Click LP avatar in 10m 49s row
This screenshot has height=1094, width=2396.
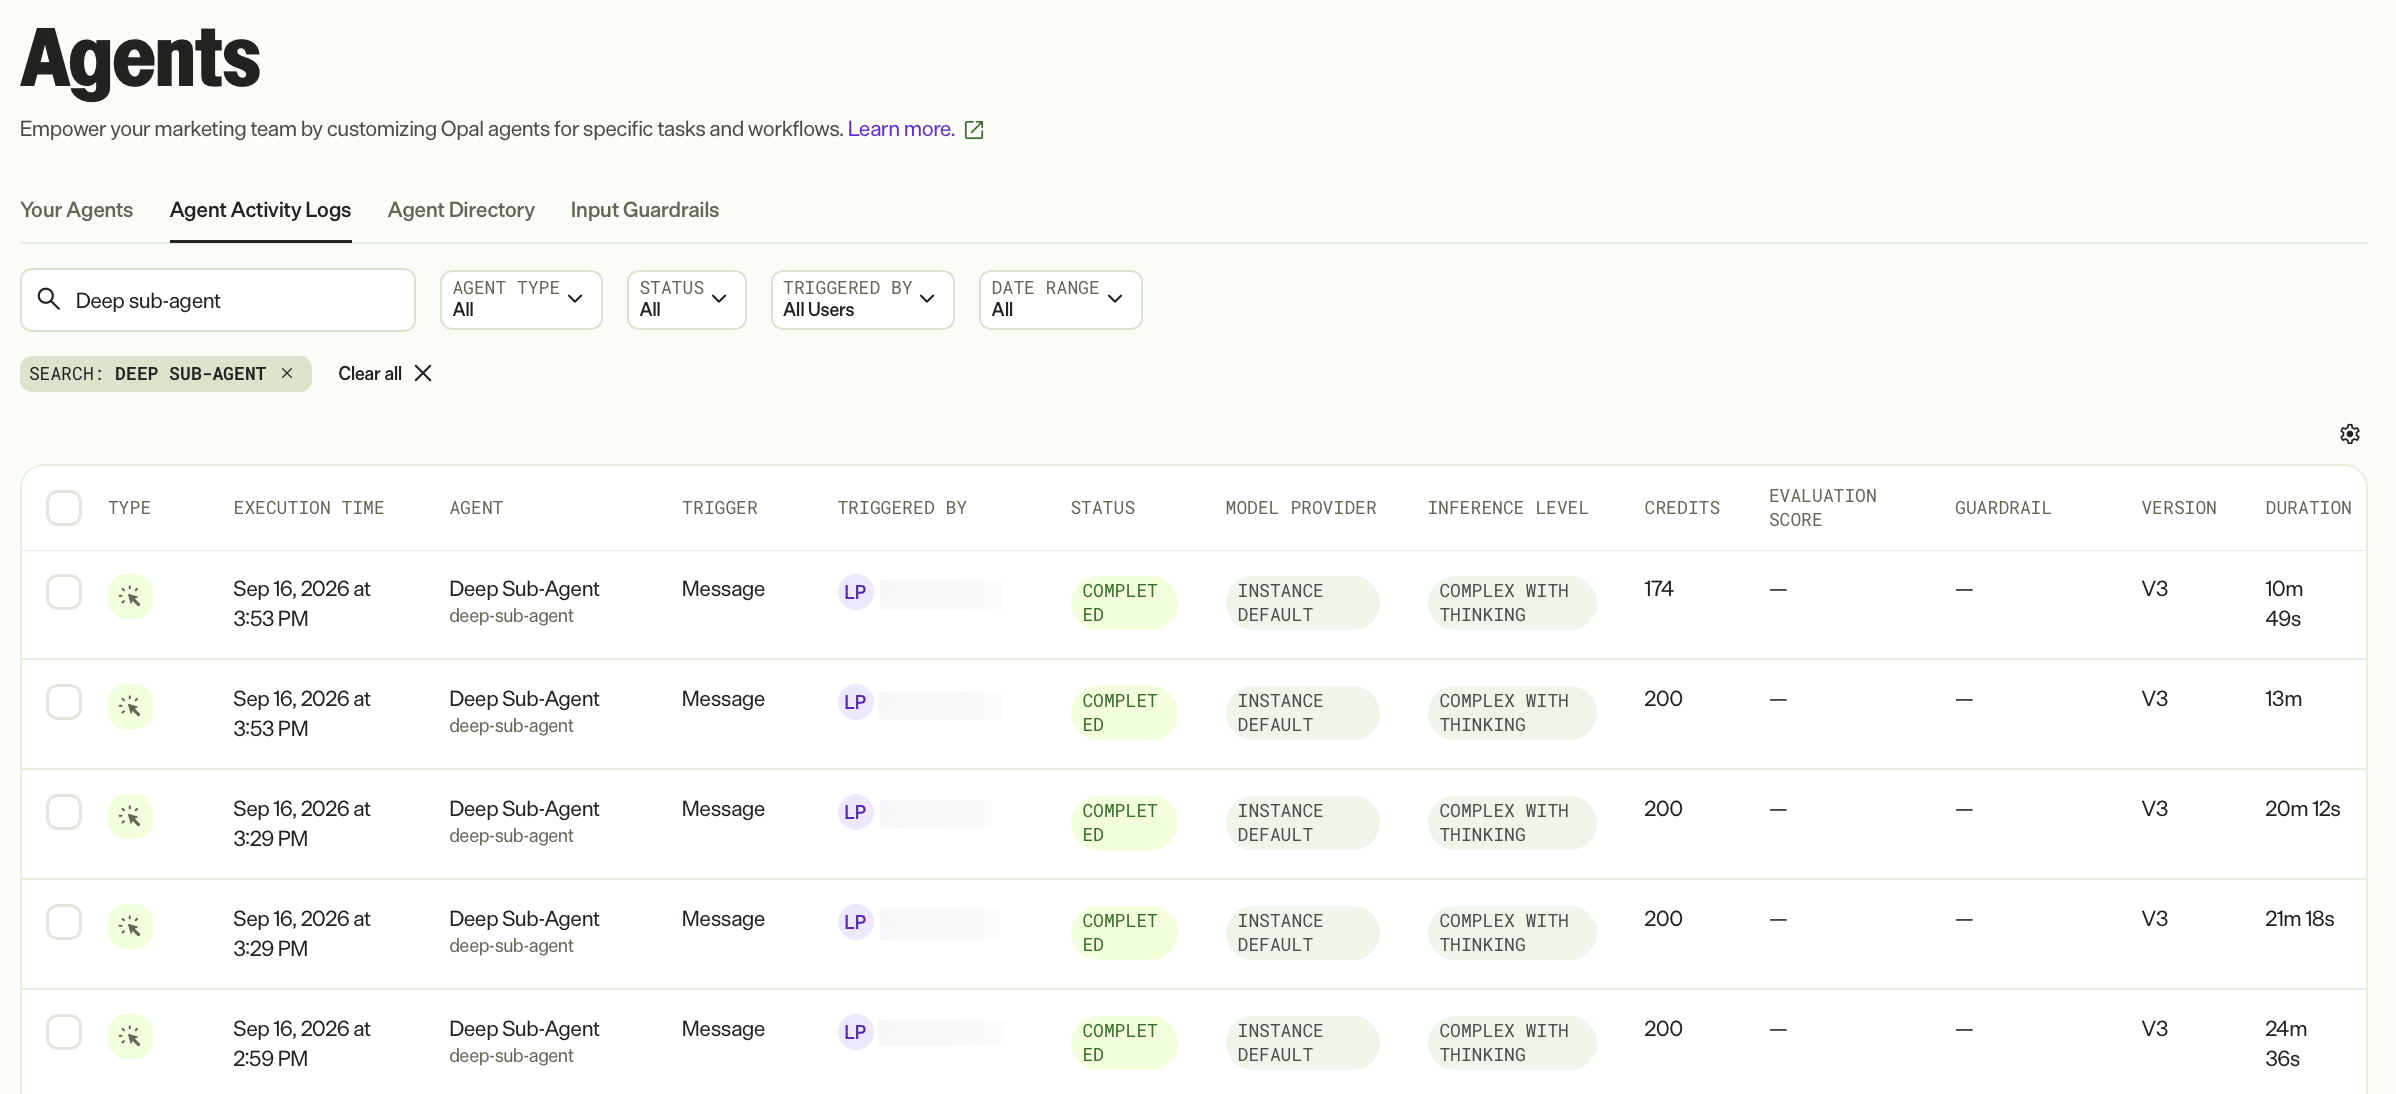pyautogui.click(x=855, y=592)
